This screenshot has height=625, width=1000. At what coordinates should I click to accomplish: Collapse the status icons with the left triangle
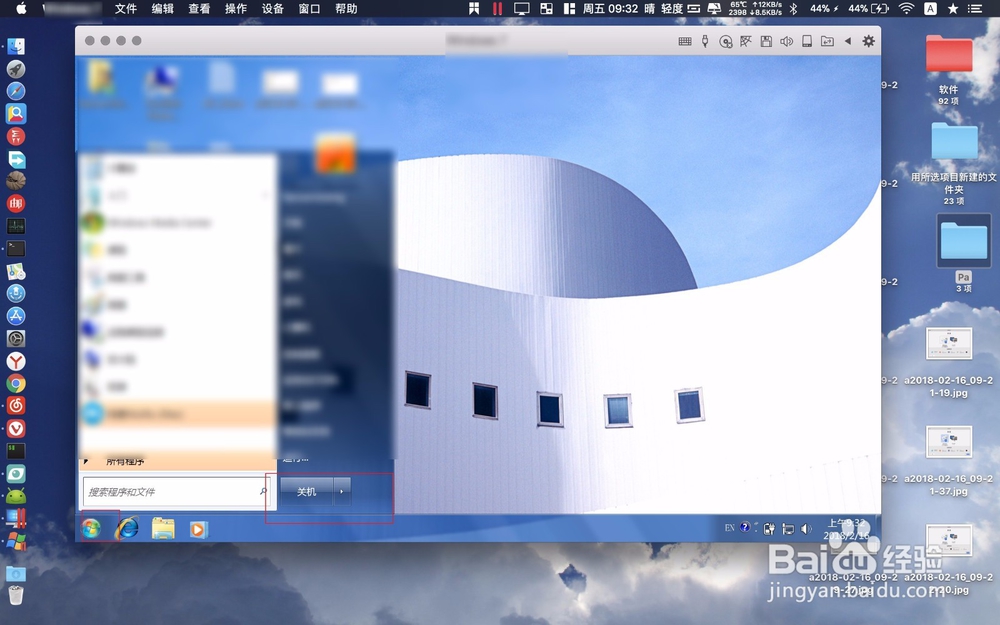point(848,41)
